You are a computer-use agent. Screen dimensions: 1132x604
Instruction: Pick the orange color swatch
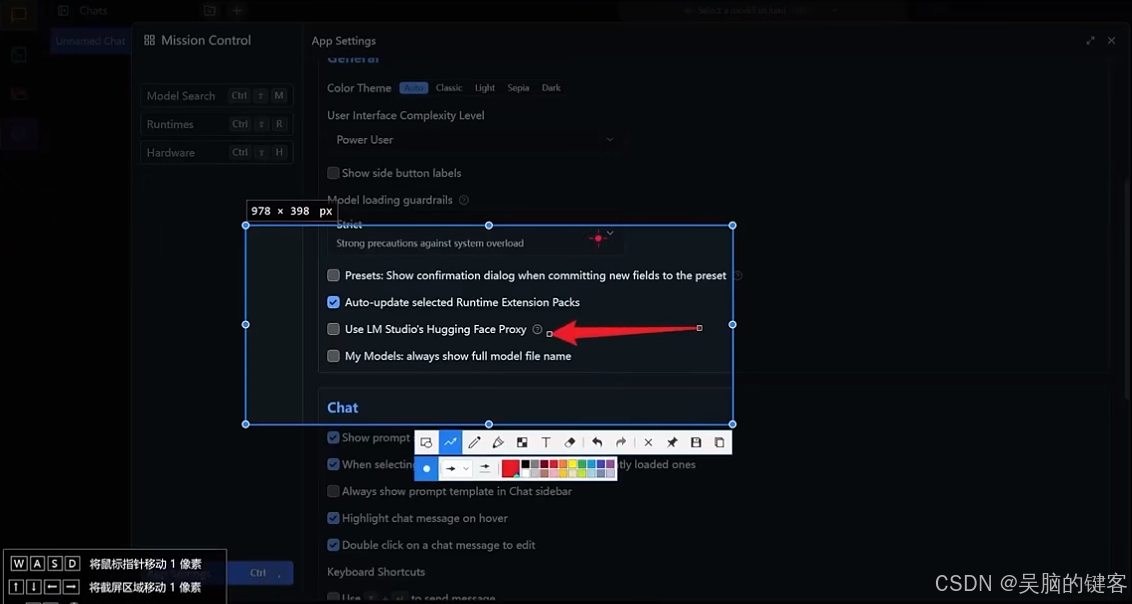click(563, 464)
